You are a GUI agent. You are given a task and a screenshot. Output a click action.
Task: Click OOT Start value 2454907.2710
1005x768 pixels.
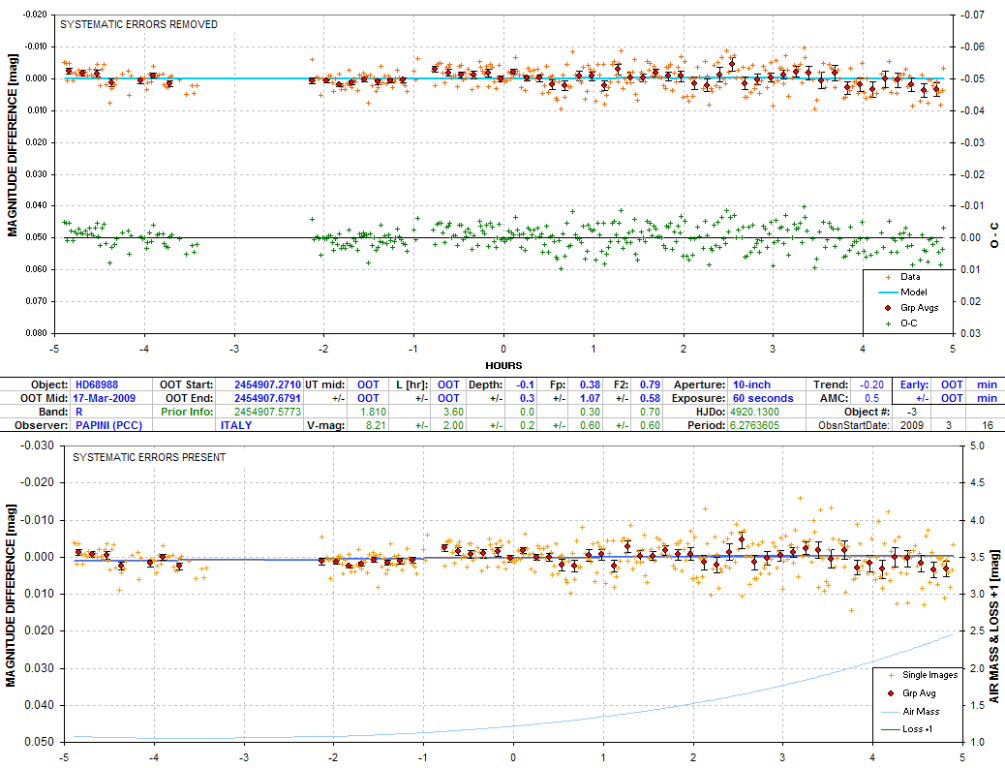coord(267,385)
